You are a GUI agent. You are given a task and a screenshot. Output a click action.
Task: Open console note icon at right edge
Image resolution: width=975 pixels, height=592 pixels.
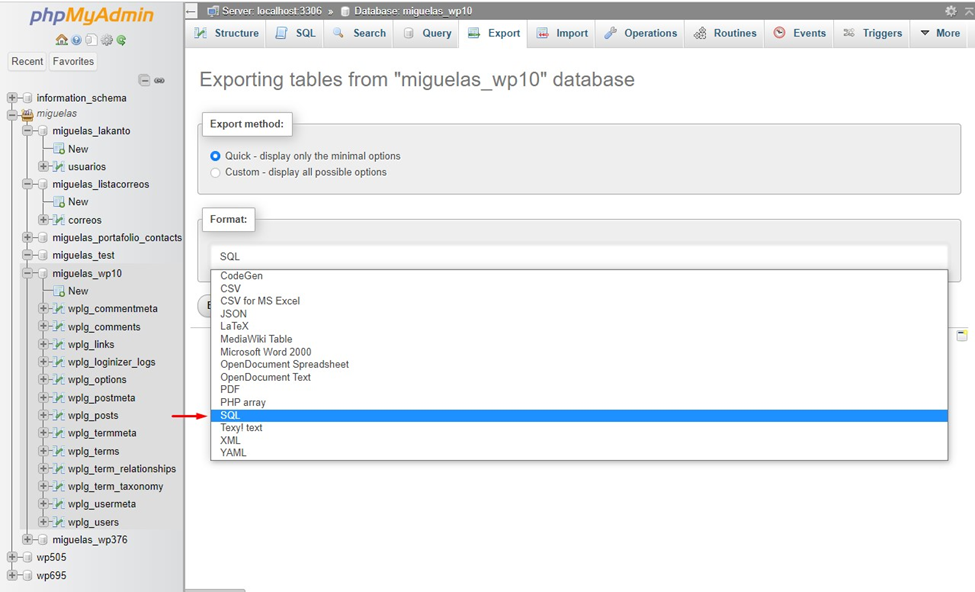(962, 336)
